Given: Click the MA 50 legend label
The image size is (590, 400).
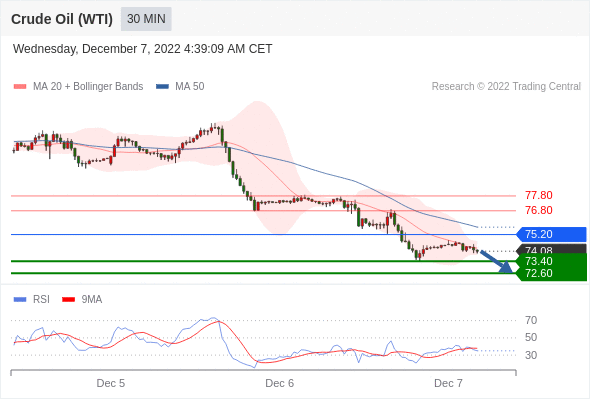Looking at the screenshot, I should click(190, 87).
